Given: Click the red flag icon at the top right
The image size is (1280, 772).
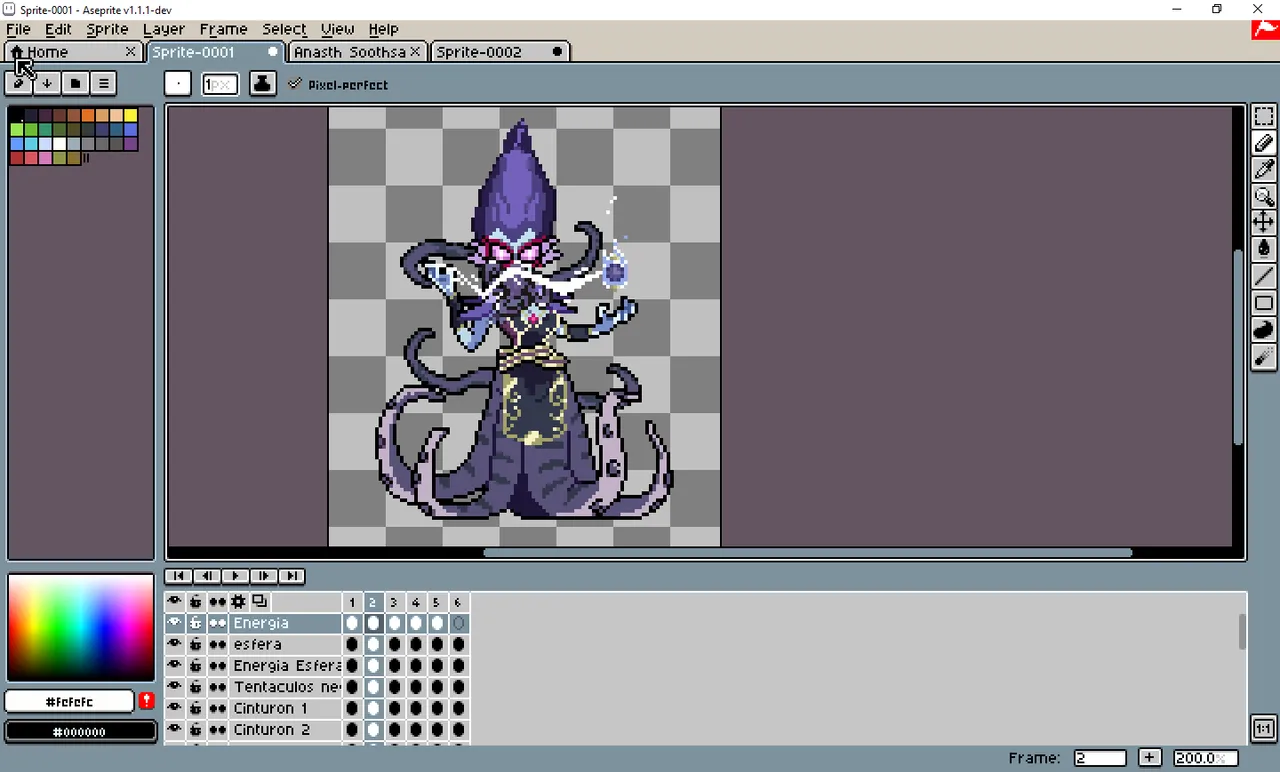Looking at the screenshot, I should (1265, 29).
